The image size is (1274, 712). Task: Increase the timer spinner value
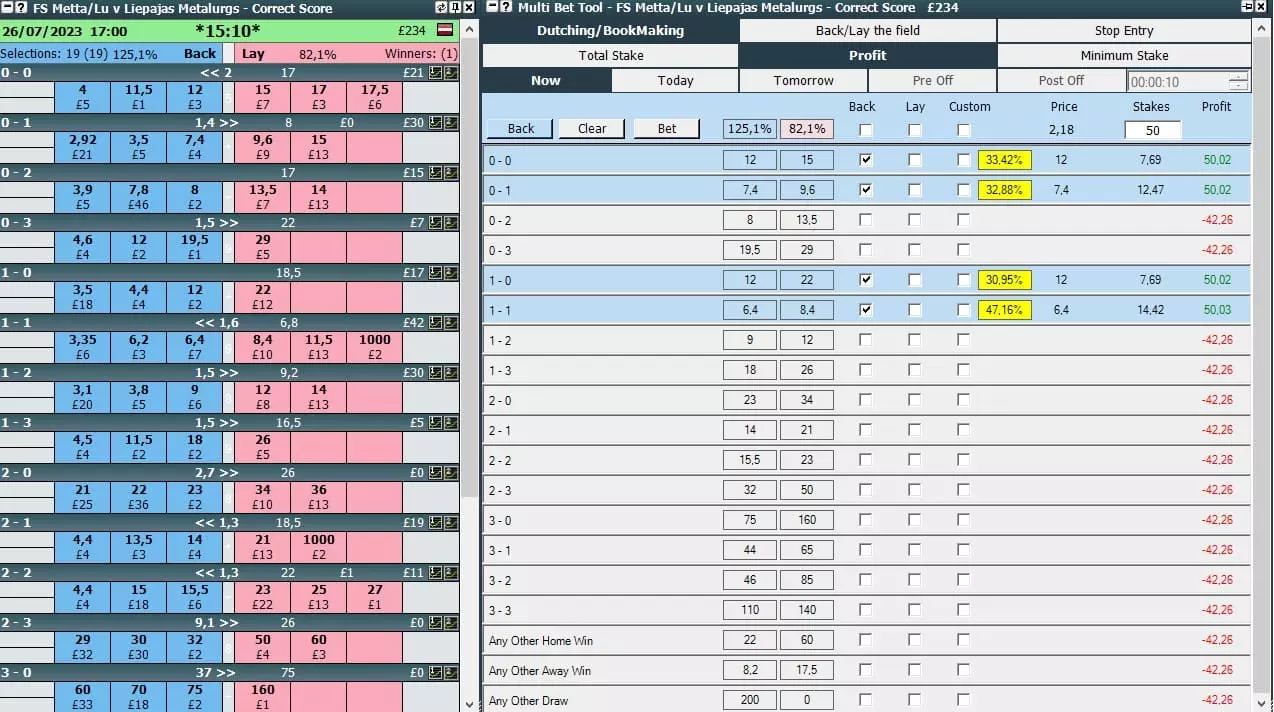1239,76
